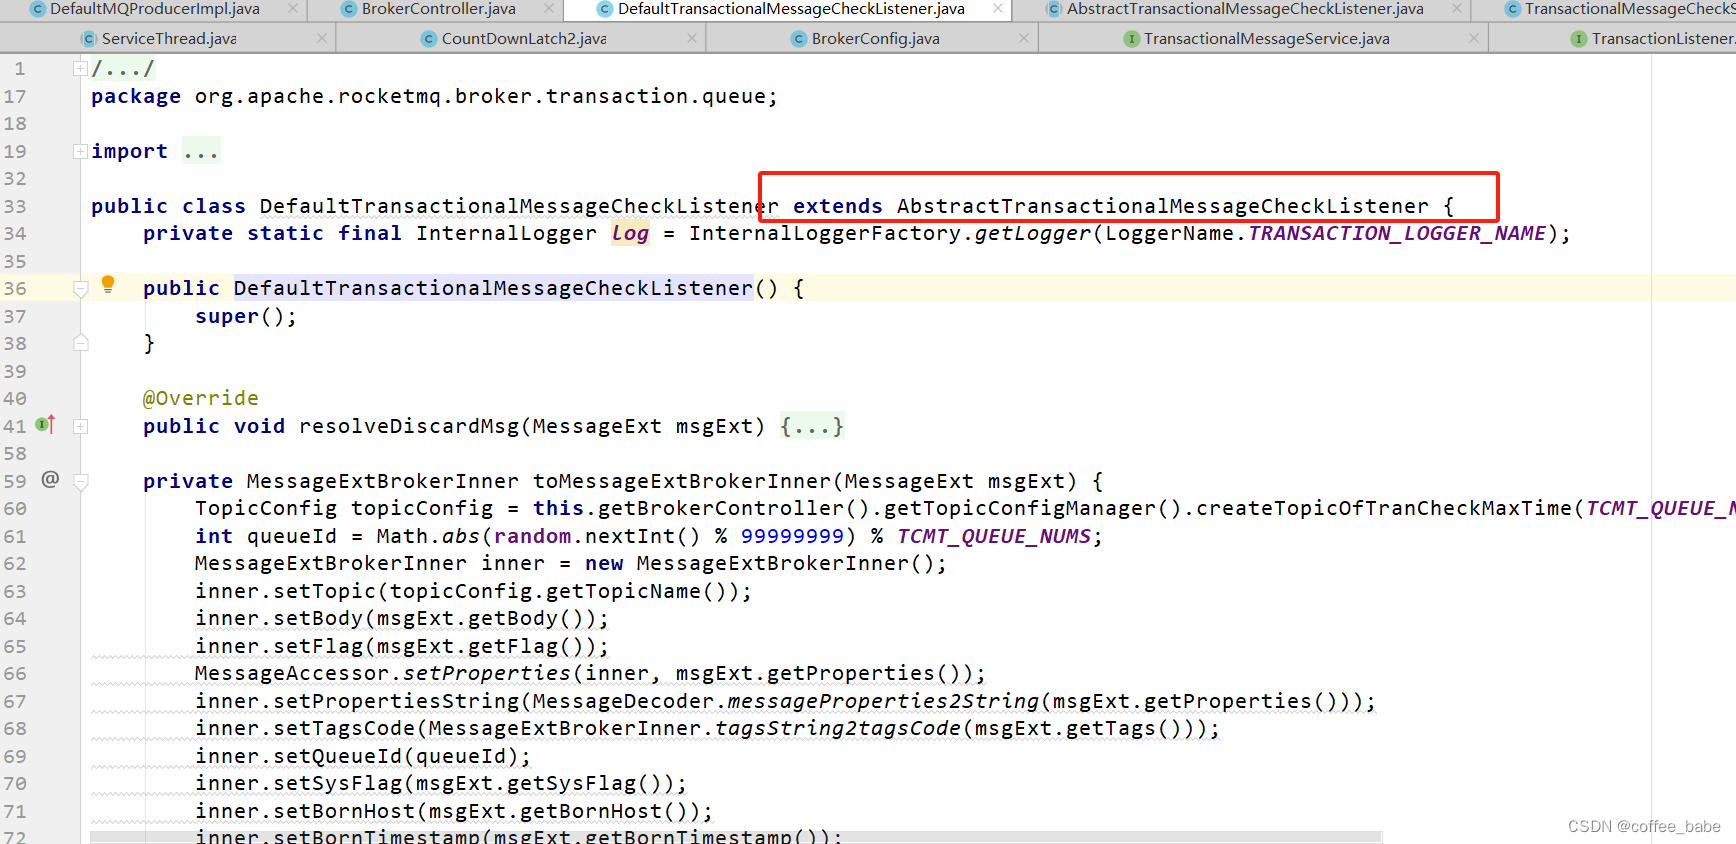Click the horizontal scrollbar at the editor bottom
Viewport: 1736px width, 844px height.
tap(736, 837)
